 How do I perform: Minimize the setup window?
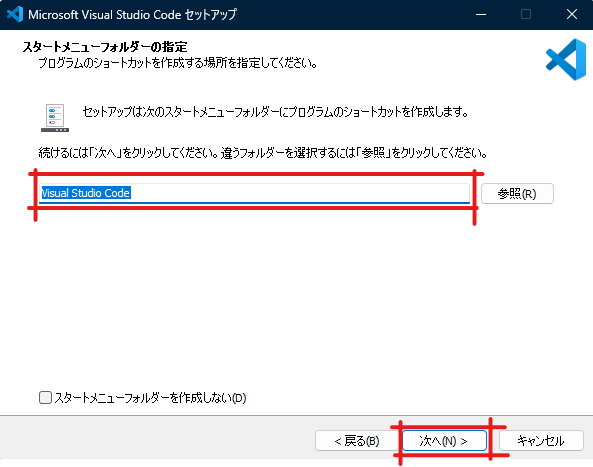[x=481, y=14]
